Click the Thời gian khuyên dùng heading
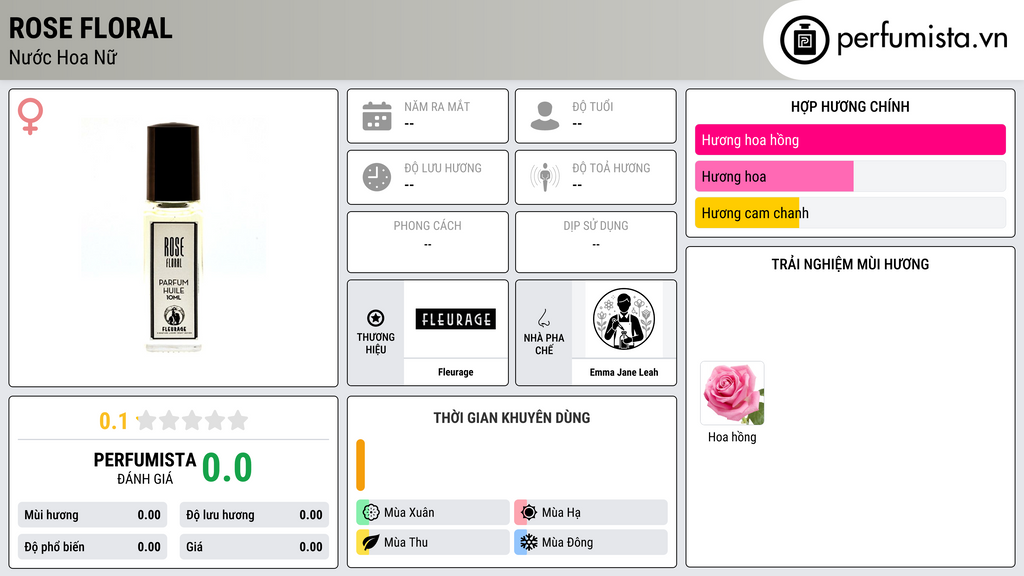This screenshot has width=1024, height=576. (512, 418)
